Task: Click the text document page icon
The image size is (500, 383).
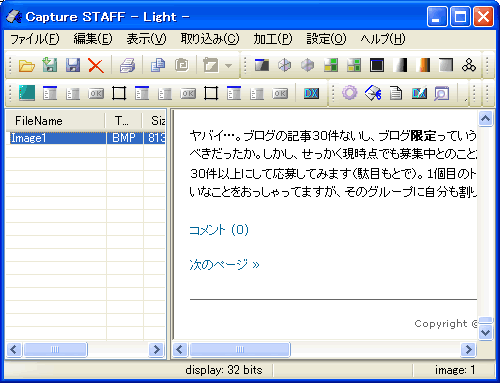Action: (396, 93)
